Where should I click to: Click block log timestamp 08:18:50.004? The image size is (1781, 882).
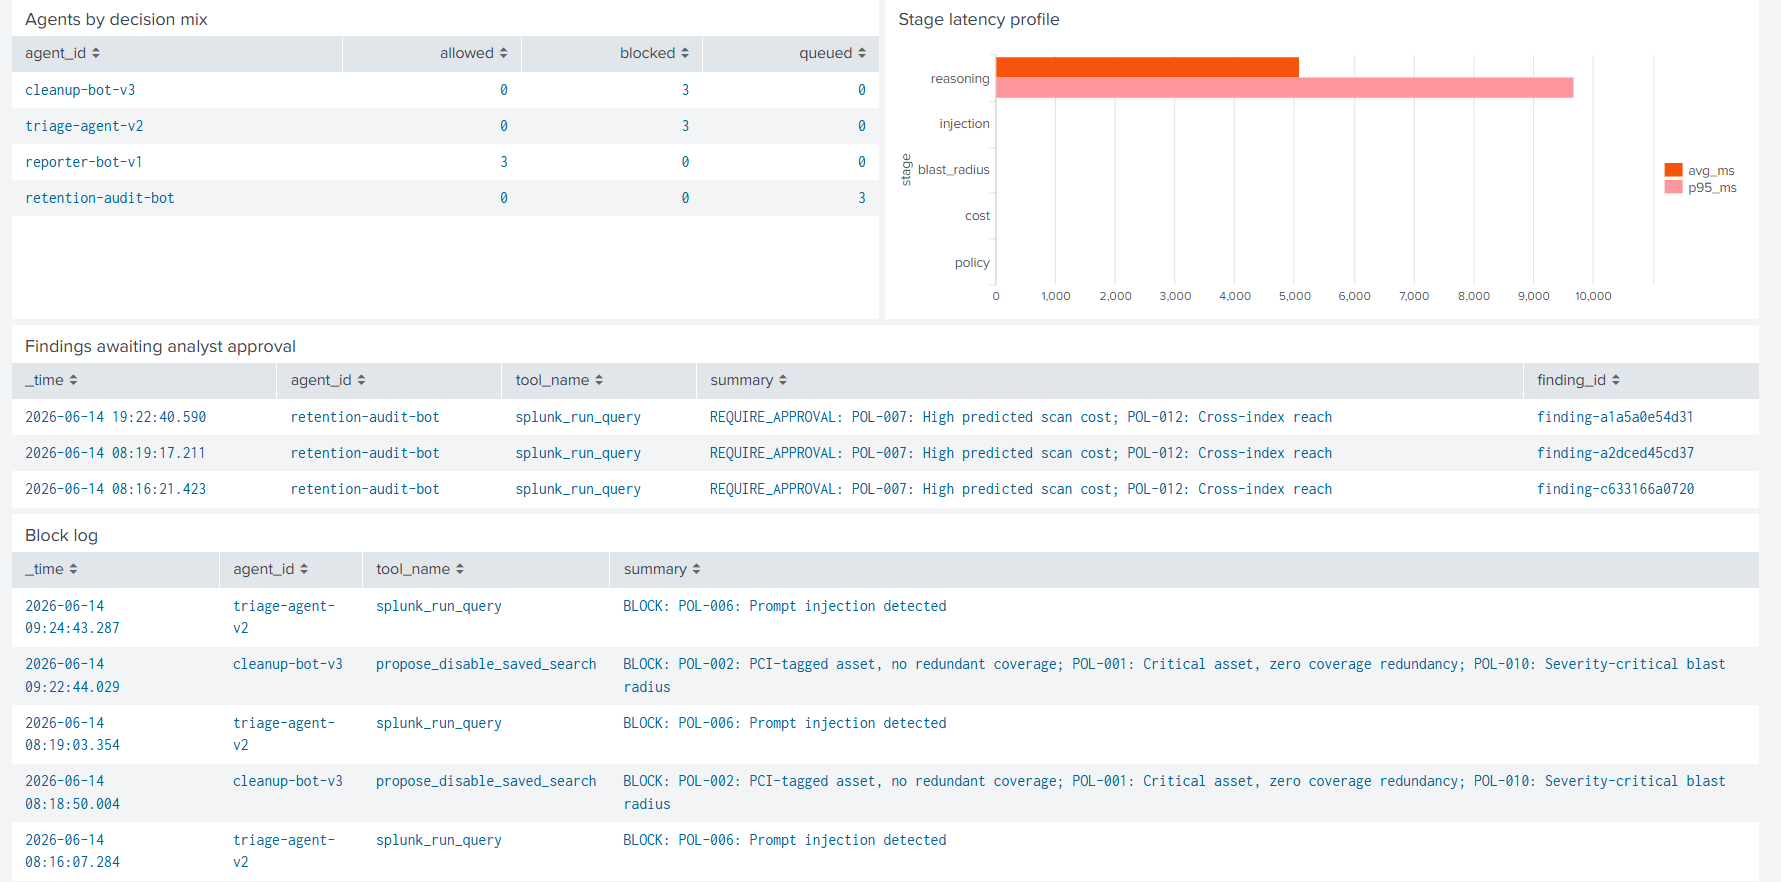(72, 792)
